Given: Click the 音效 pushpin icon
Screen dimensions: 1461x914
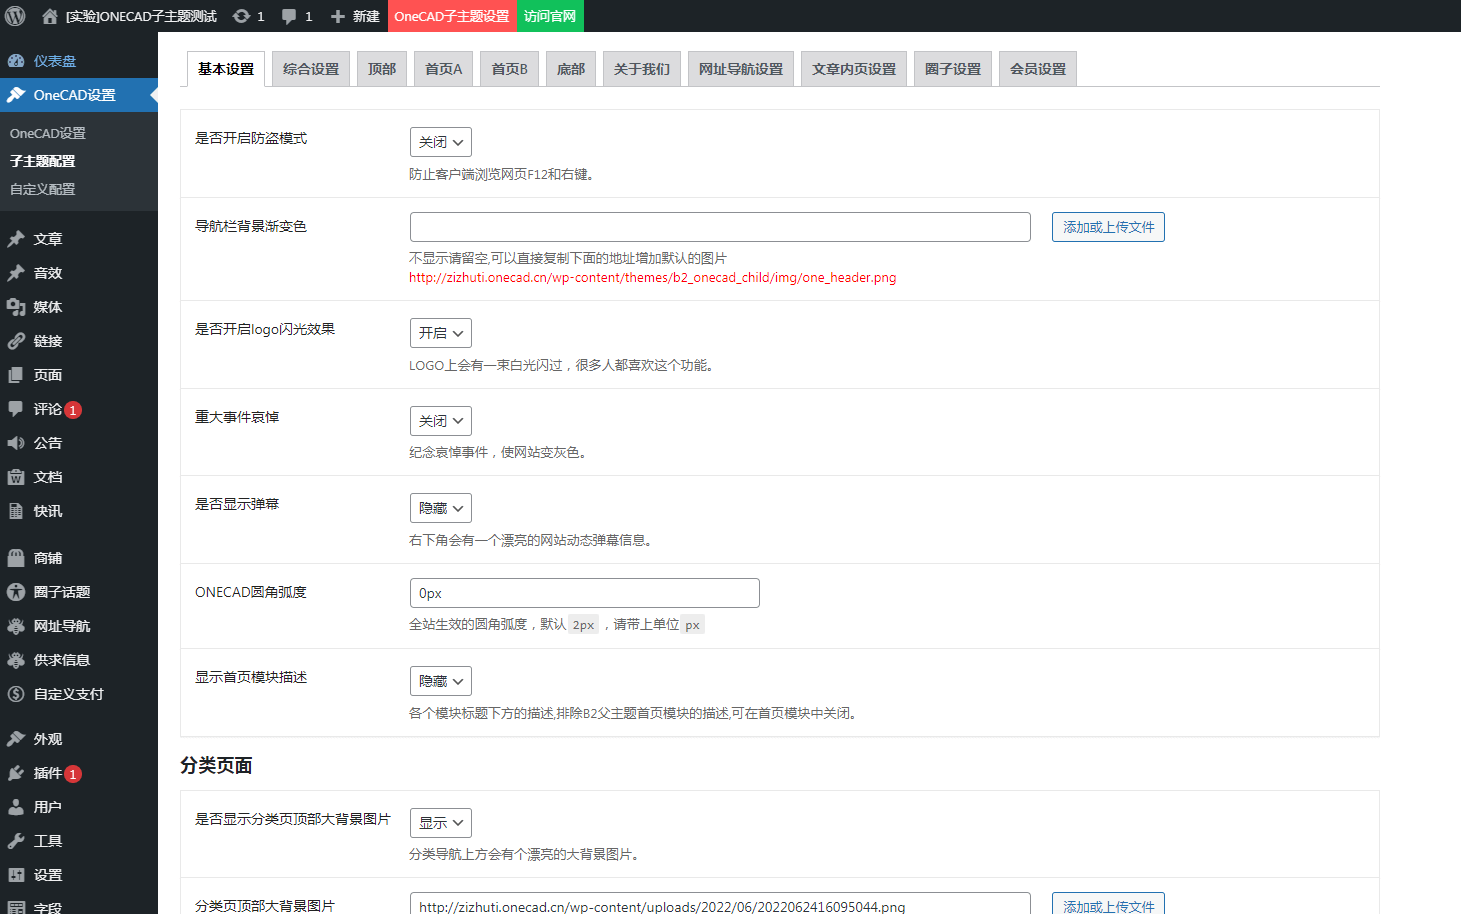Looking at the screenshot, I should pos(16,273).
